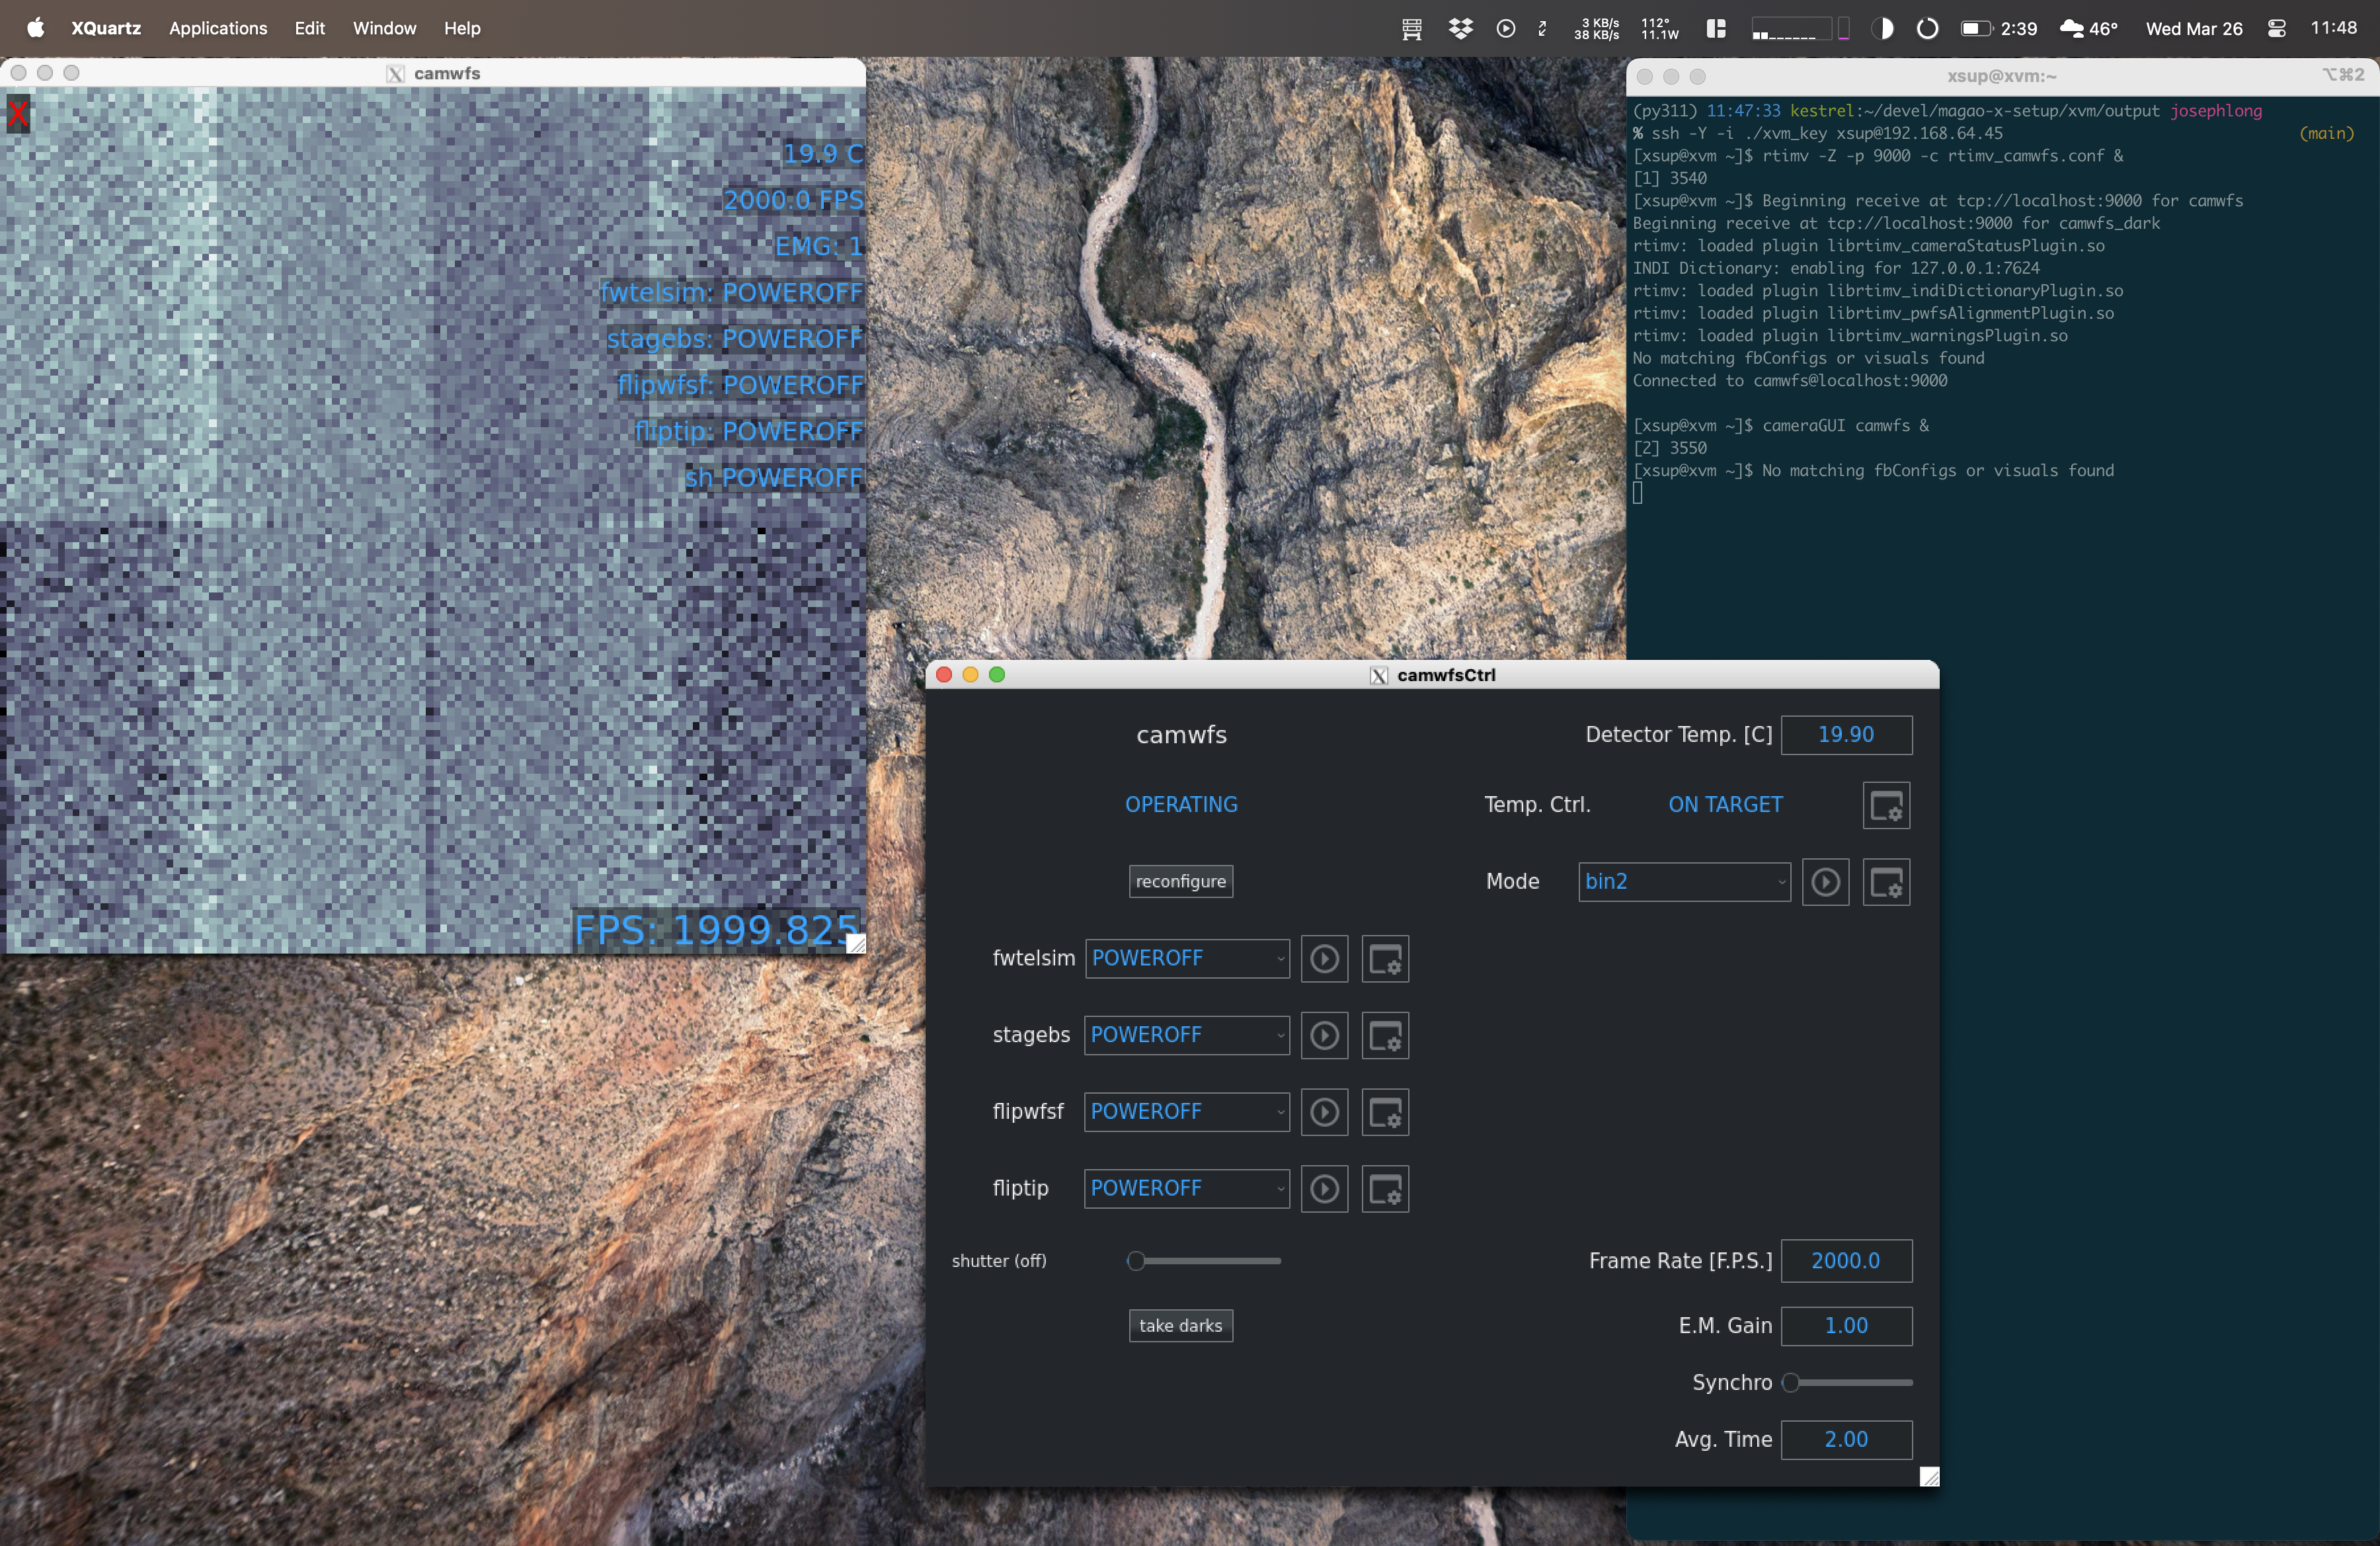Click the 'stagebs: POWEROFF' overlay text

[x=735, y=339]
